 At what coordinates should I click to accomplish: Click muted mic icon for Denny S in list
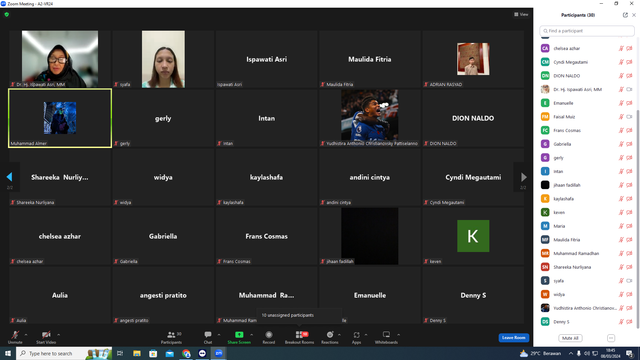tap(621, 322)
